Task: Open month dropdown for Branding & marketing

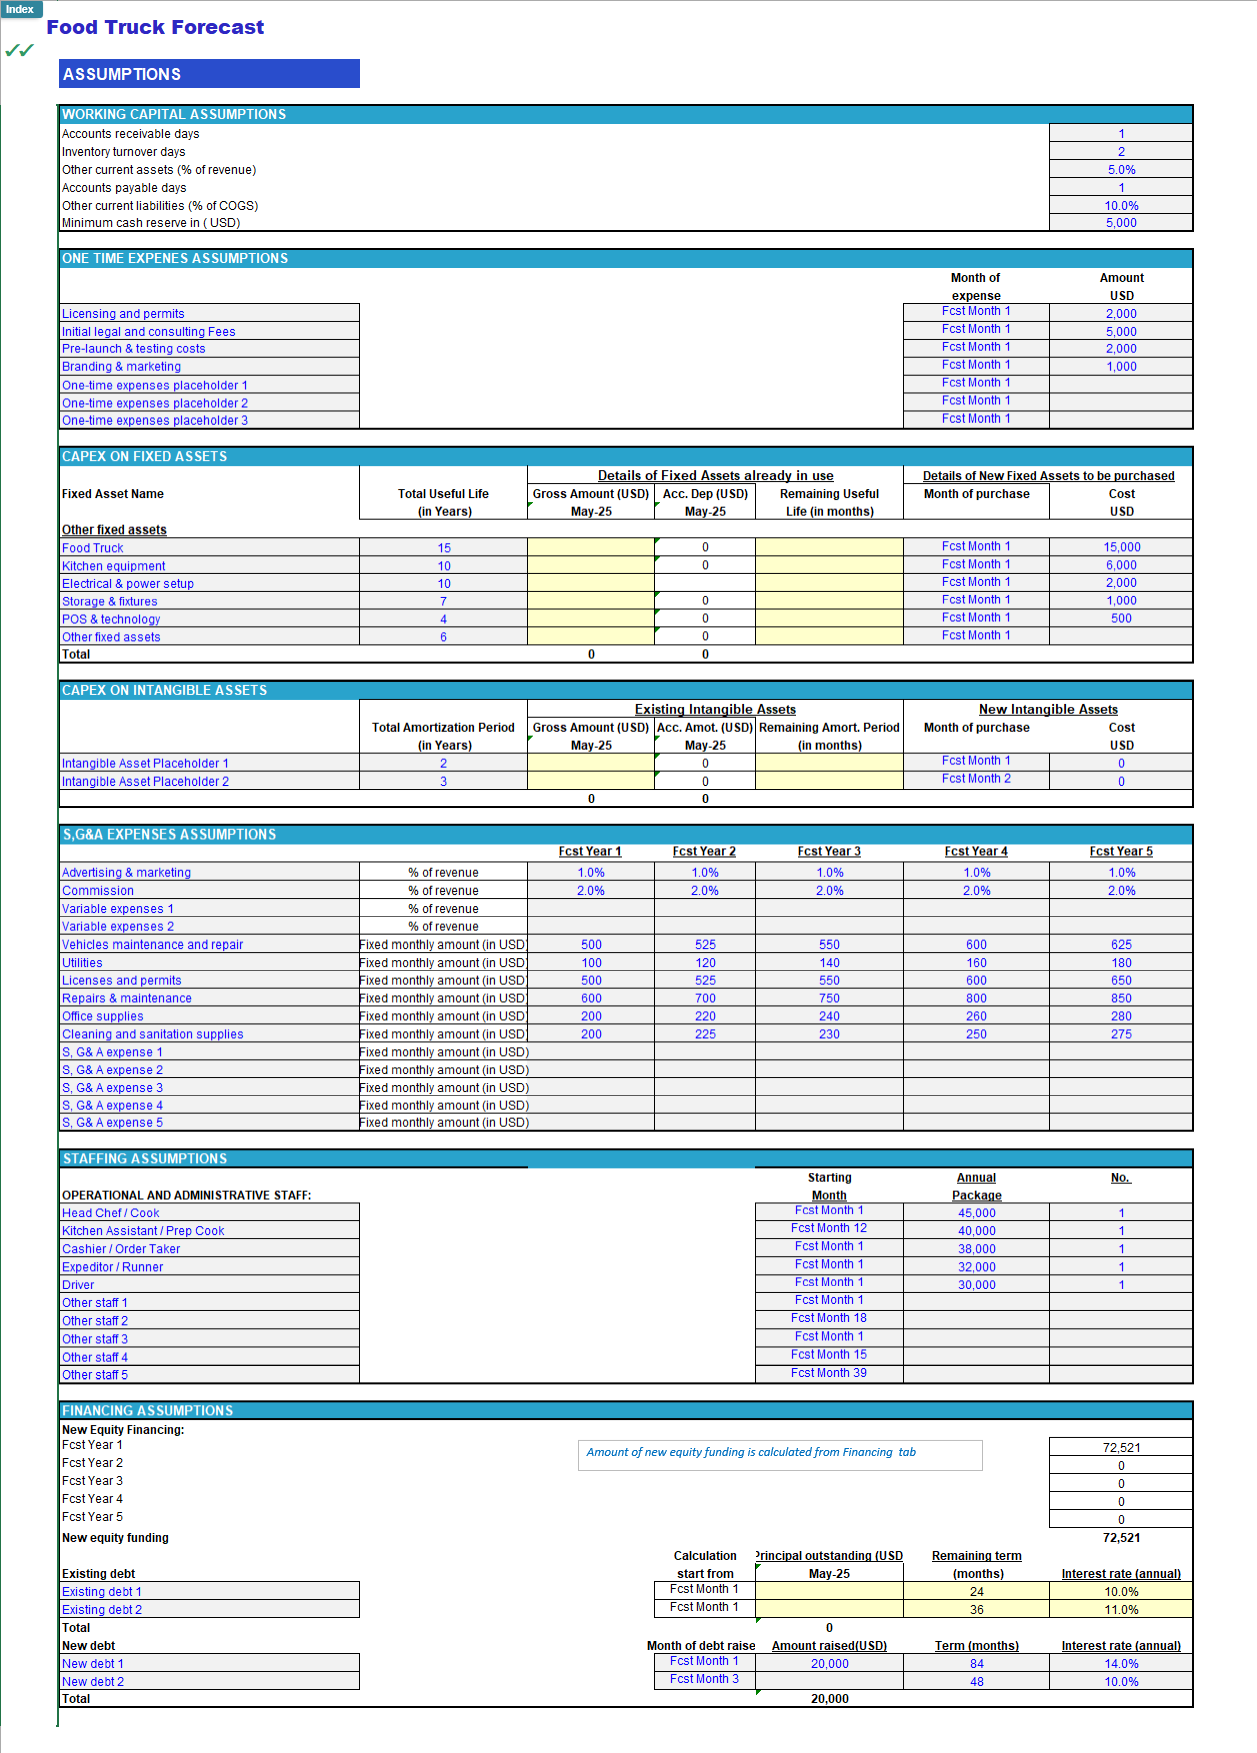Action: click(x=976, y=365)
